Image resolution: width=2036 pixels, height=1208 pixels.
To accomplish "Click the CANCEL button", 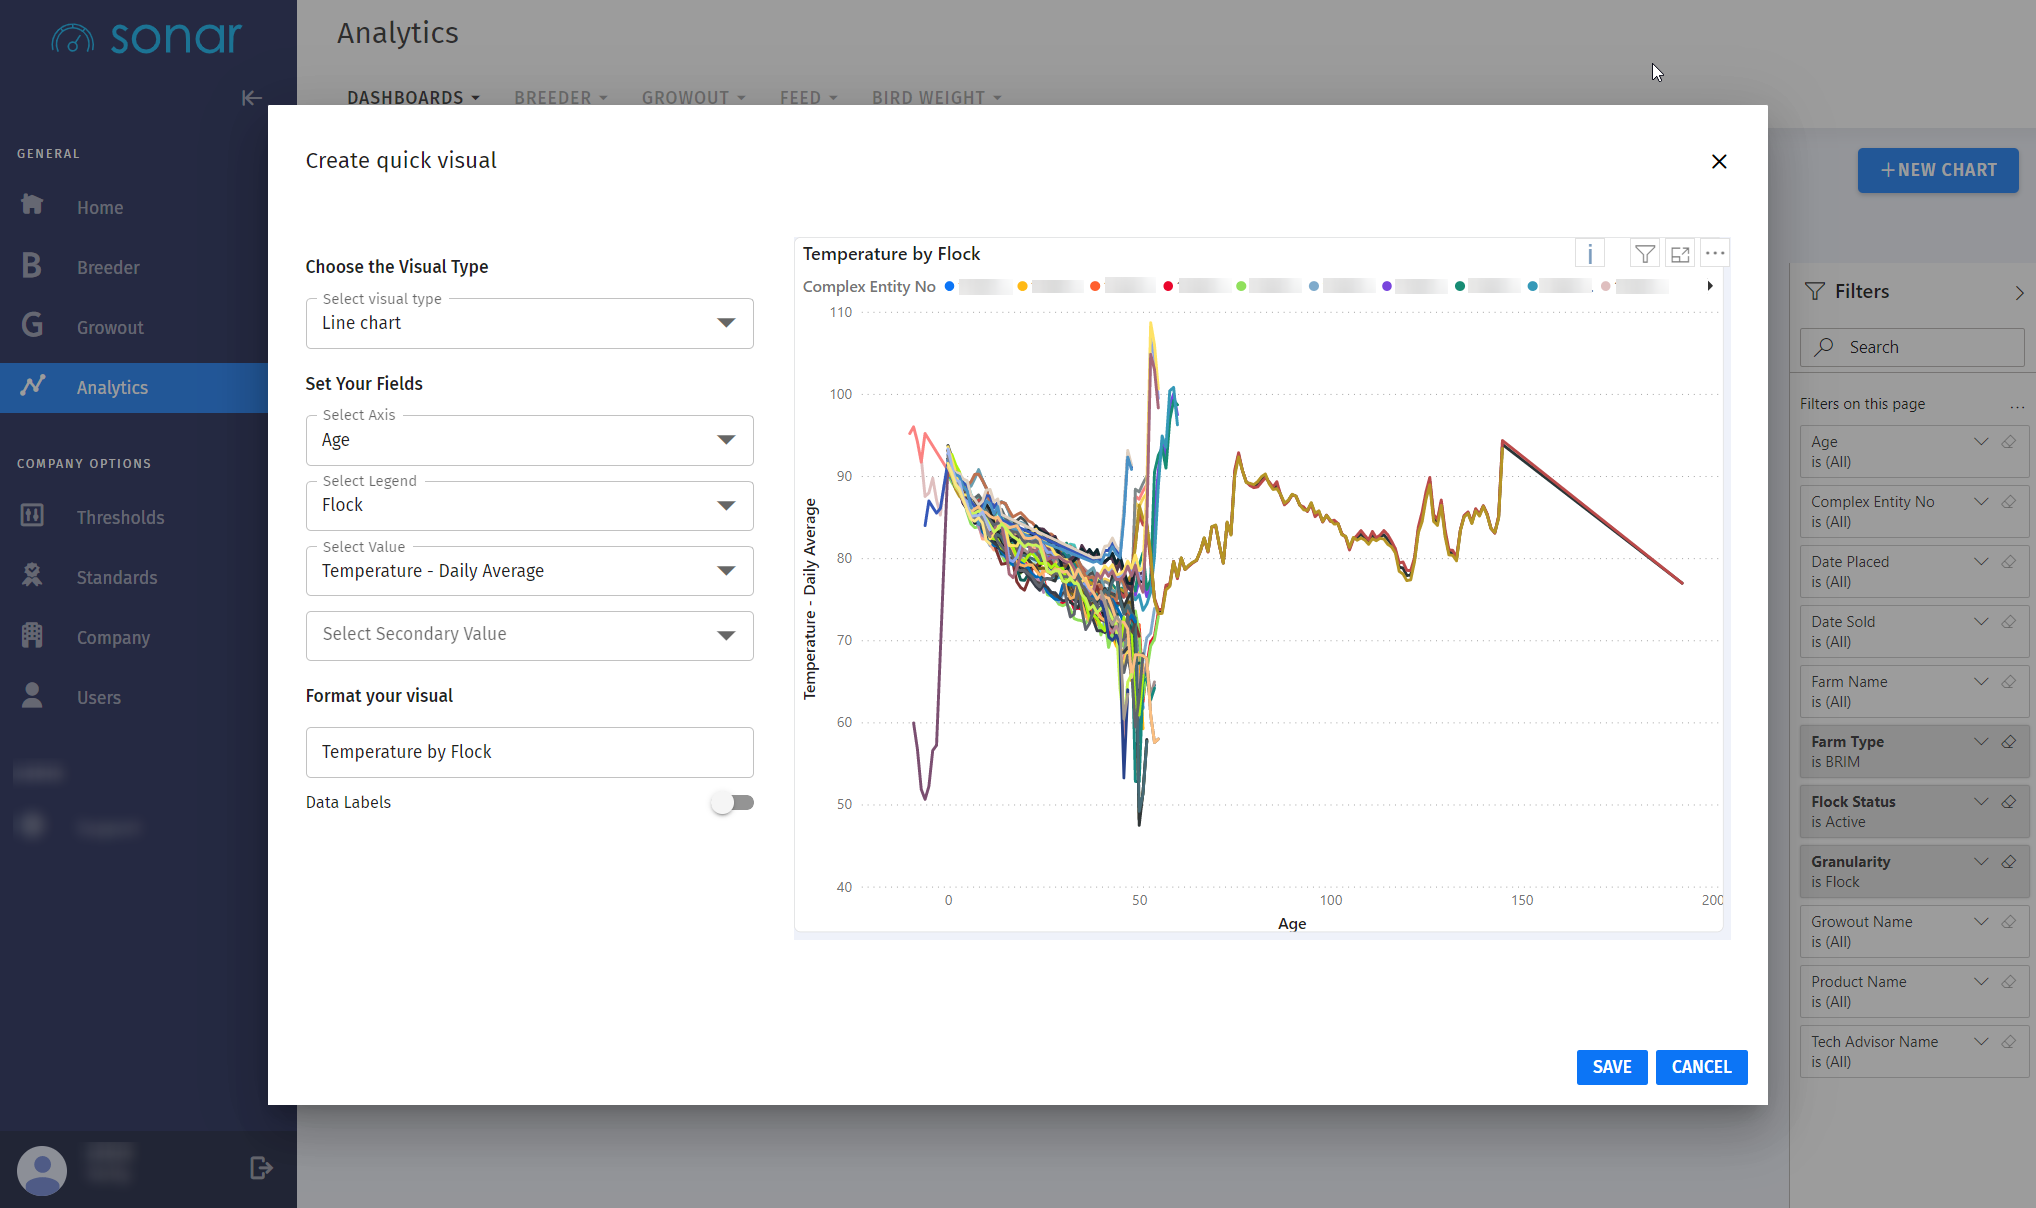I will pos(1701,1067).
